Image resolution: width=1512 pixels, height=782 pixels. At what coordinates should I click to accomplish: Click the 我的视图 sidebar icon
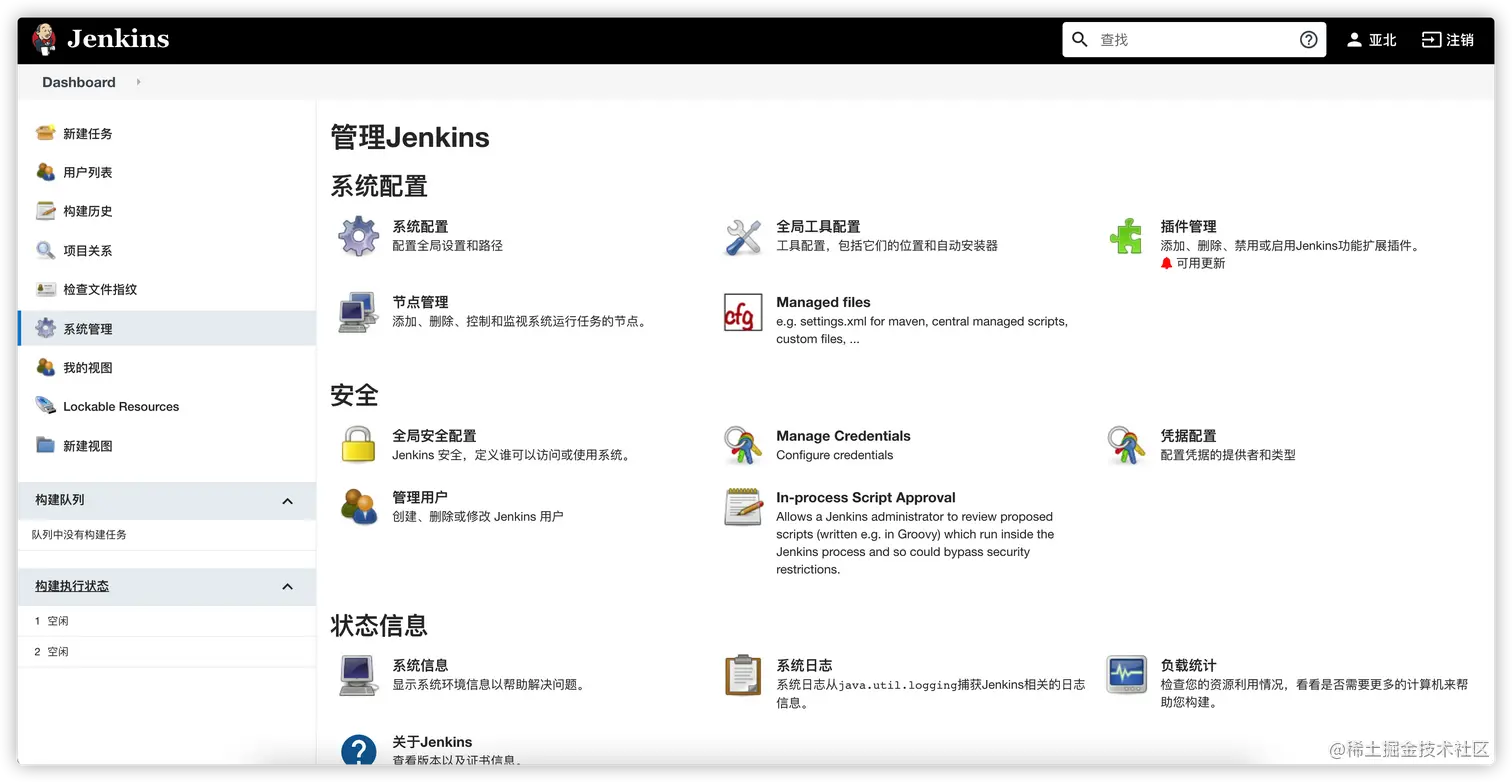(45, 367)
